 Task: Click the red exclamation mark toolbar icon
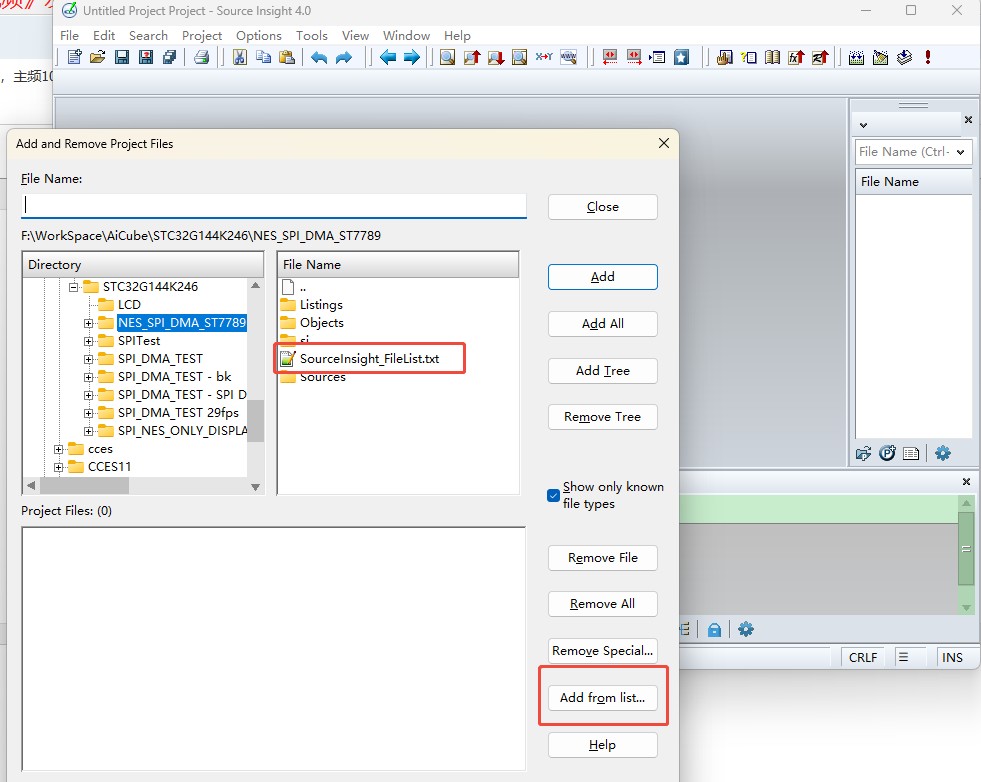(928, 57)
